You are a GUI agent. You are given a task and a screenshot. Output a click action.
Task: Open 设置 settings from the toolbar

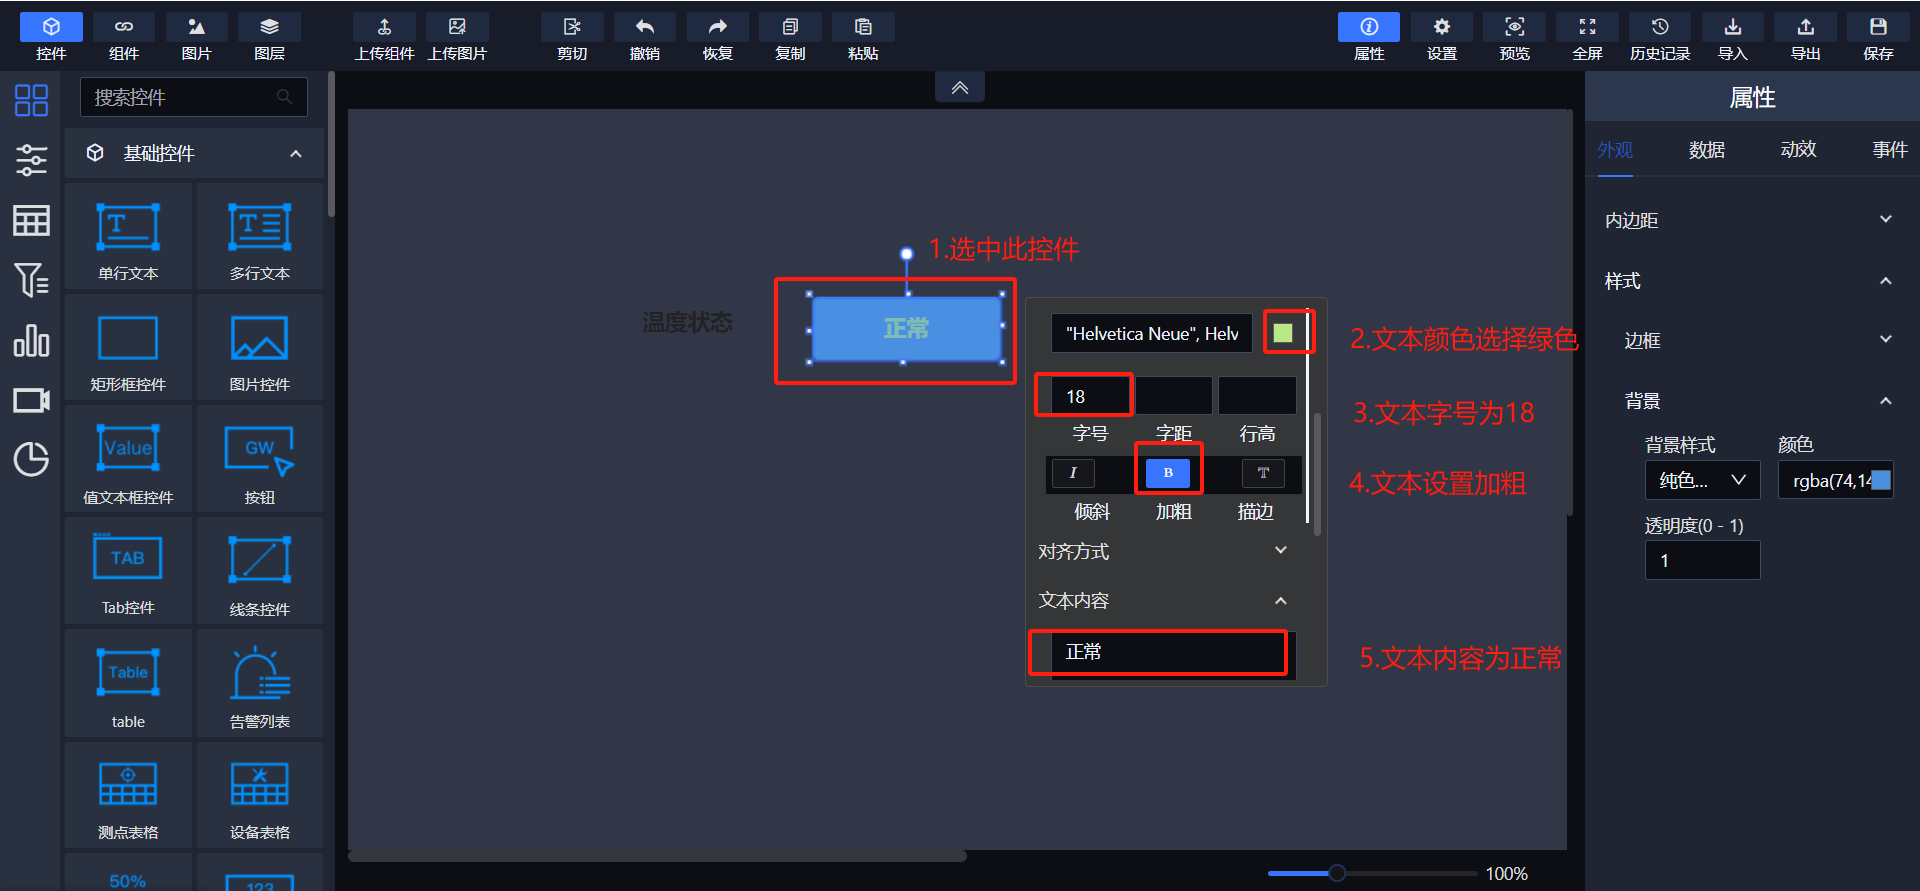(x=1442, y=37)
